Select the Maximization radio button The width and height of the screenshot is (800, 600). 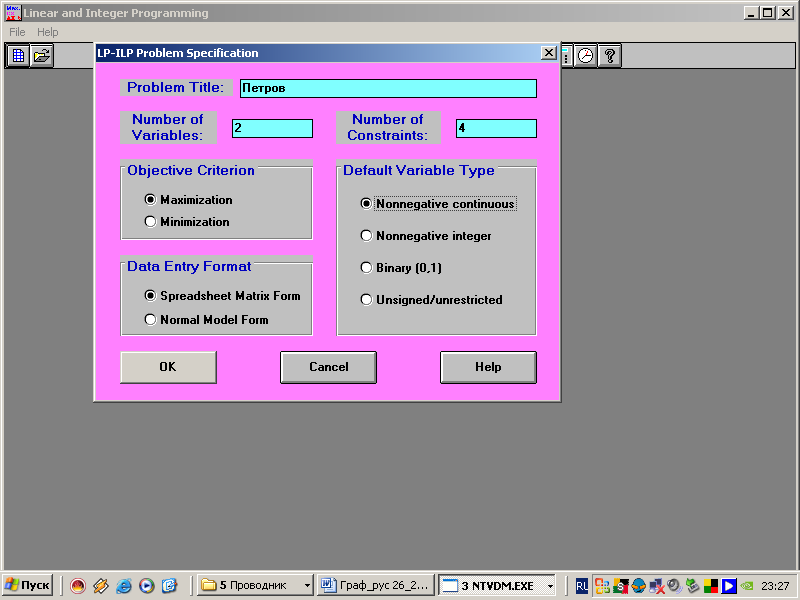pyautogui.click(x=150, y=199)
